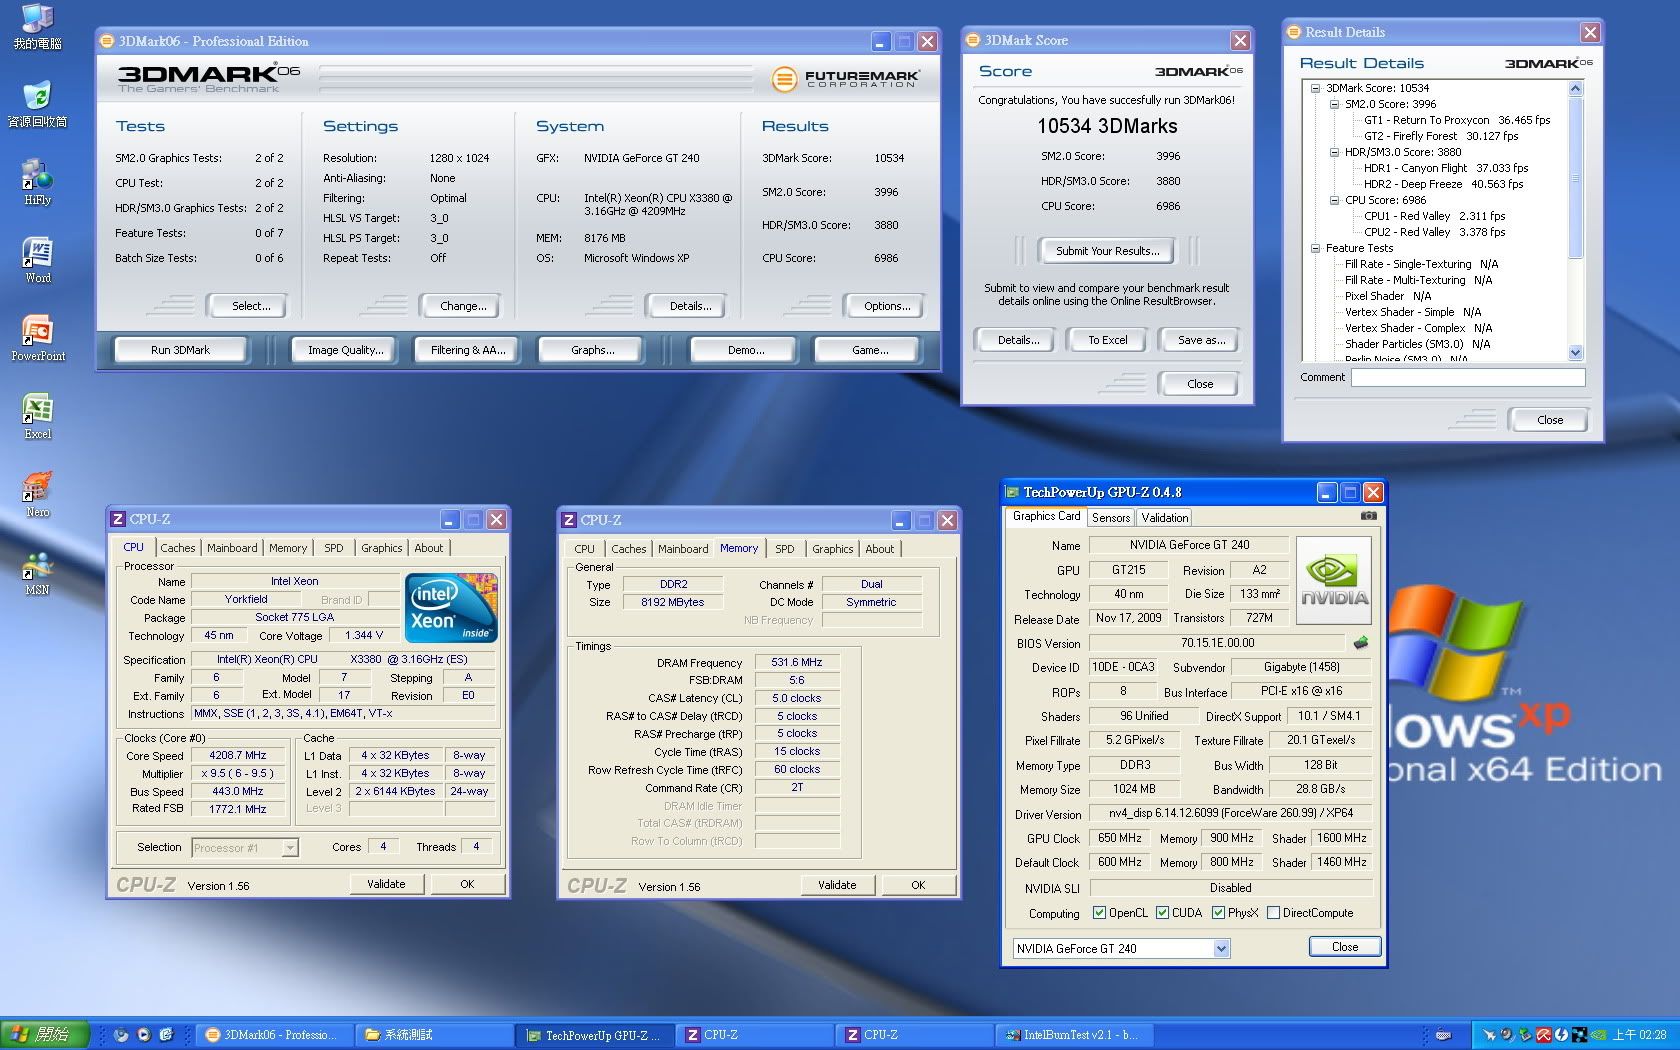Viewport: 1680px width, 1050px height.
Task: Toggle the OpenCL checkbox in GPU-Z
Action: click(1100, 912)
